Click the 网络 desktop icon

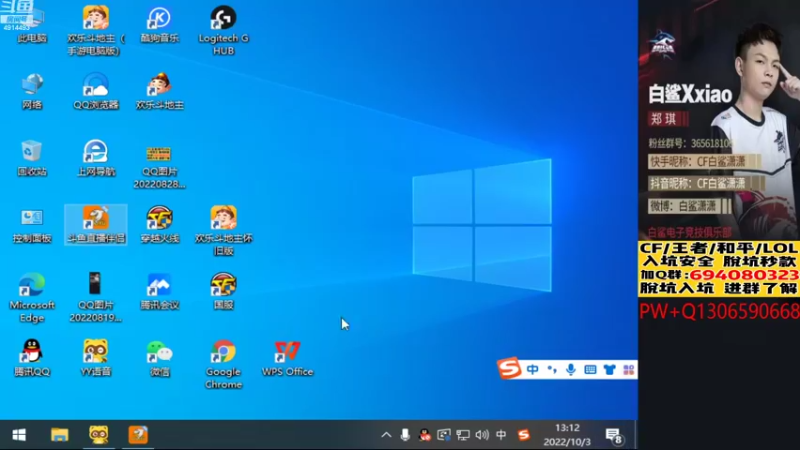click(x=32, y=91)
